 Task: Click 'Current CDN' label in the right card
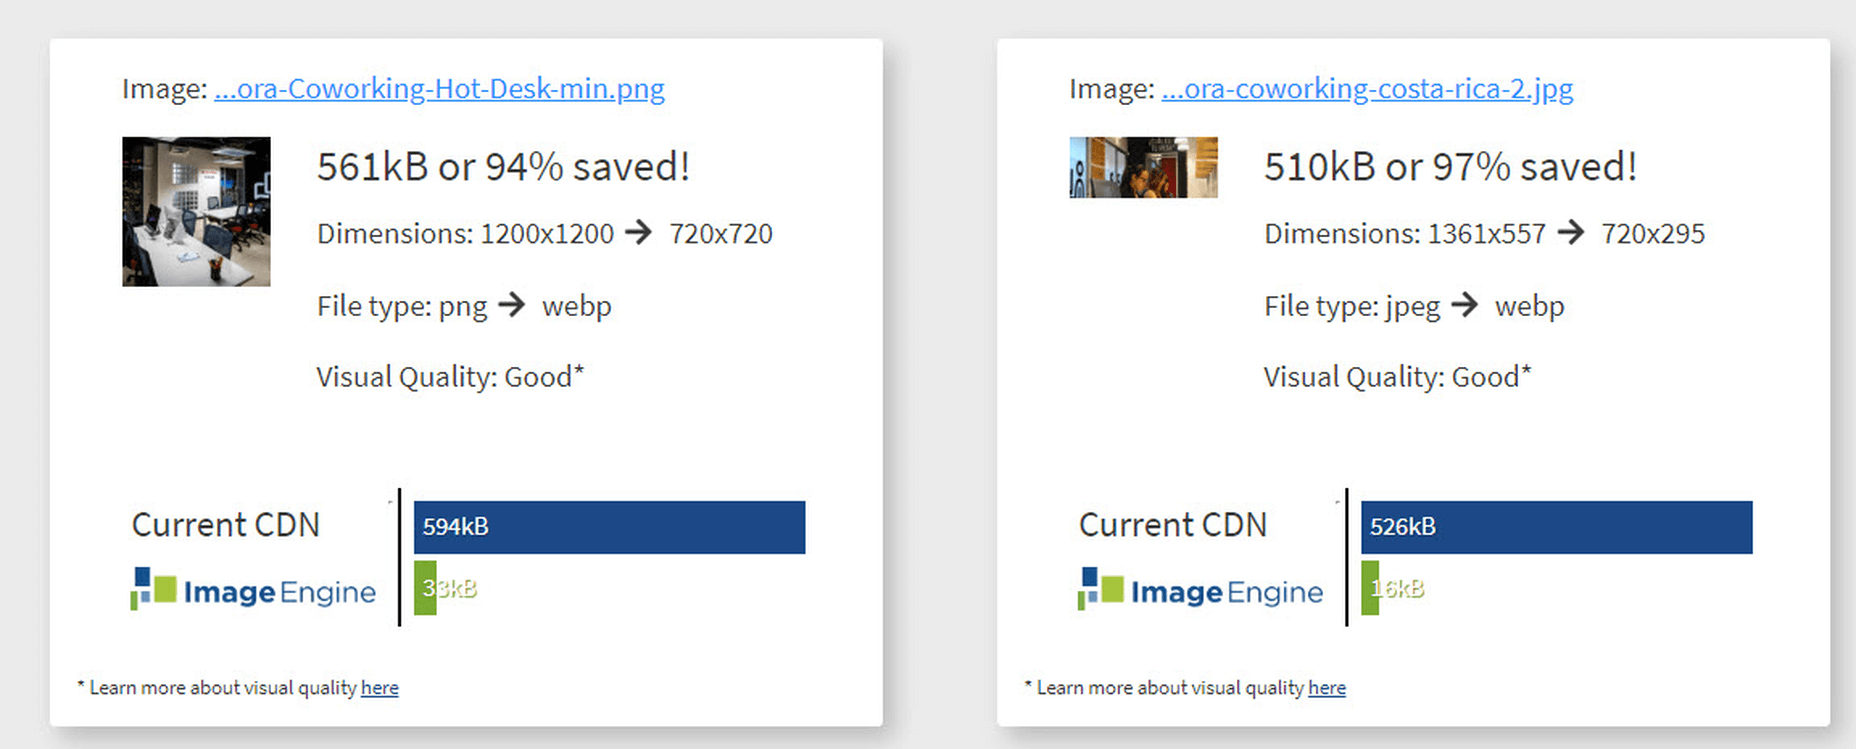[x=1173, y=525]
